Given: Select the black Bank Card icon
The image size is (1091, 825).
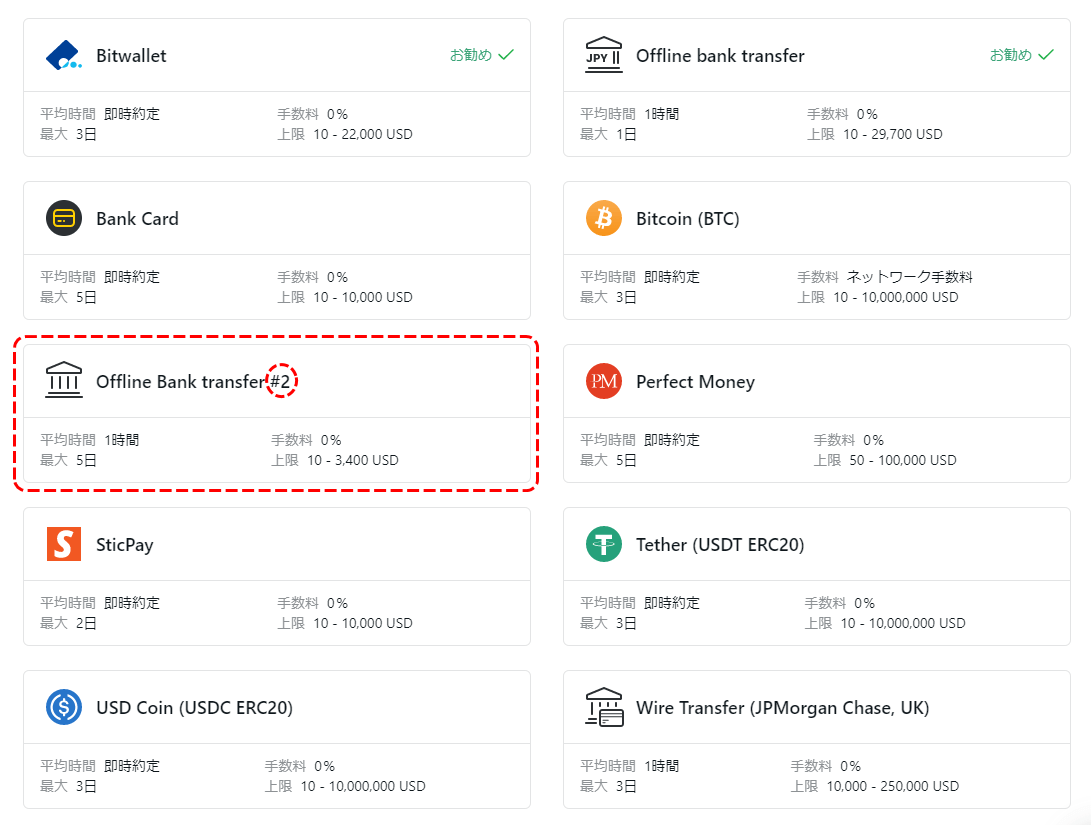Looking at the screenshot, I should (x=64, y=218).
